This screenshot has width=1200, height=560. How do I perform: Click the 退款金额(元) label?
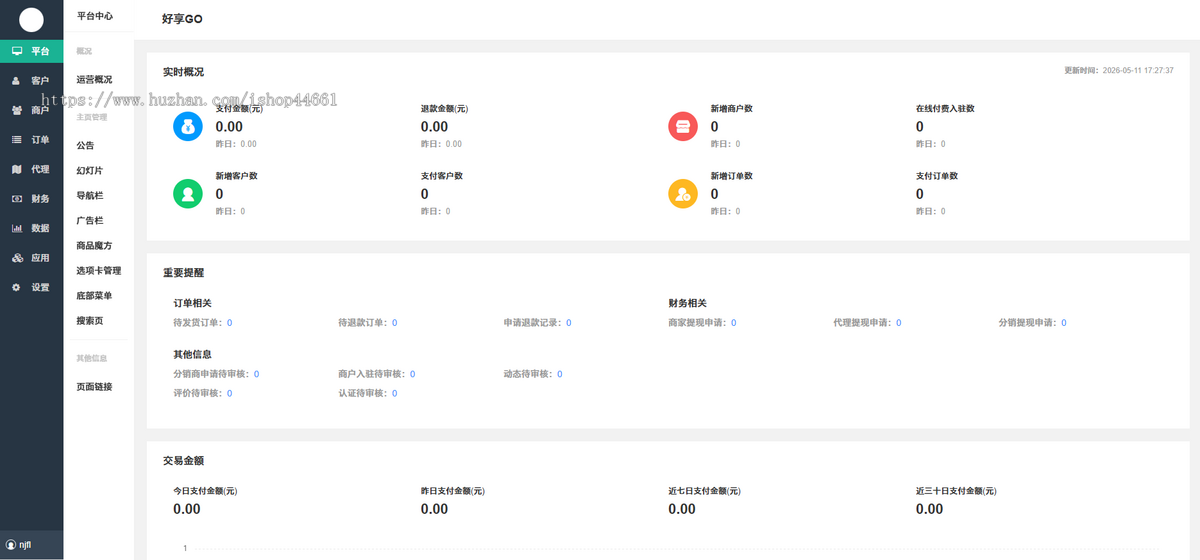tap(444, 108)
